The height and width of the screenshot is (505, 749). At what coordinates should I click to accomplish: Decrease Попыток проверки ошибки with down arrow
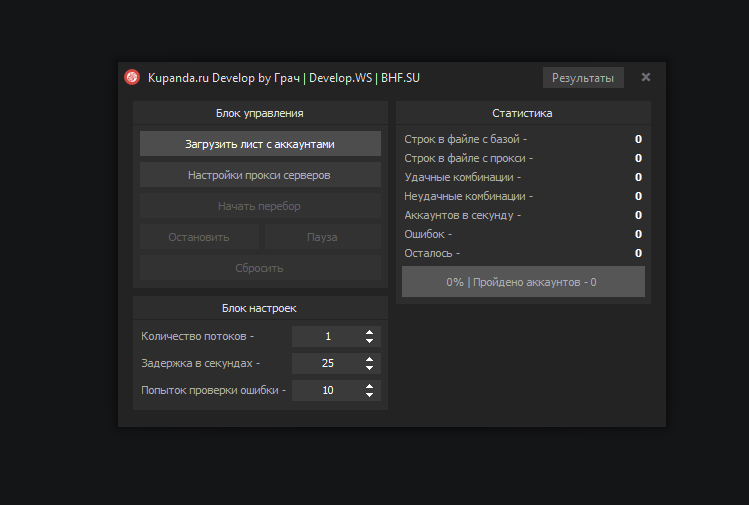click(x=369, y=395)
